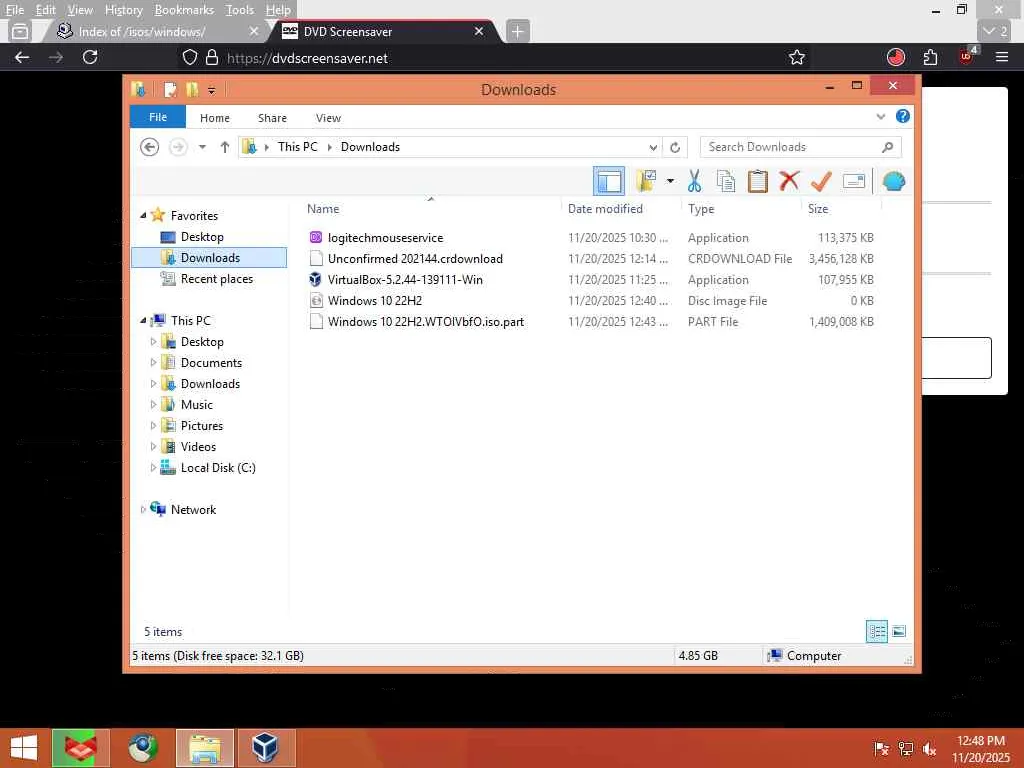Image resolution: width=1024 pixels, height=768 pixels.
Task: Open folder options toolbar icon
Action: tap(647, 181)
